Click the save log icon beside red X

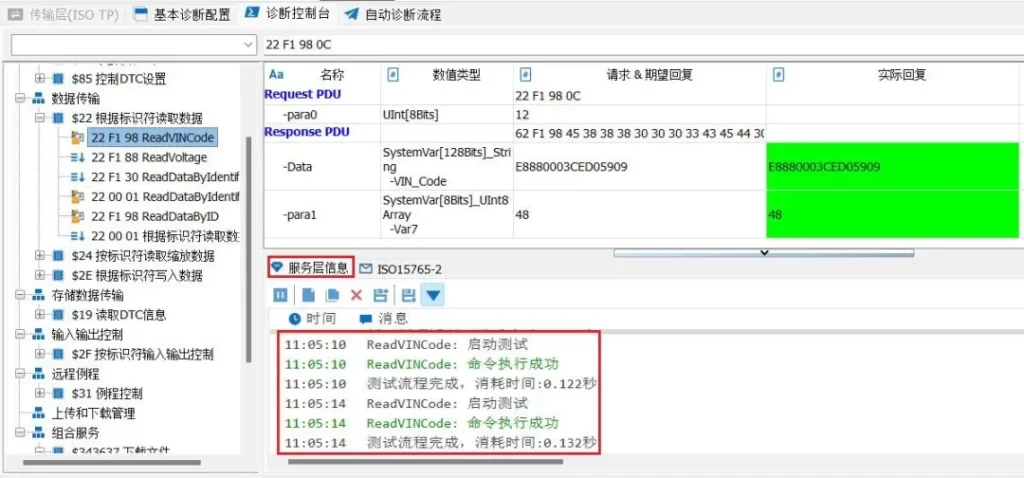[x=380, y=295]
